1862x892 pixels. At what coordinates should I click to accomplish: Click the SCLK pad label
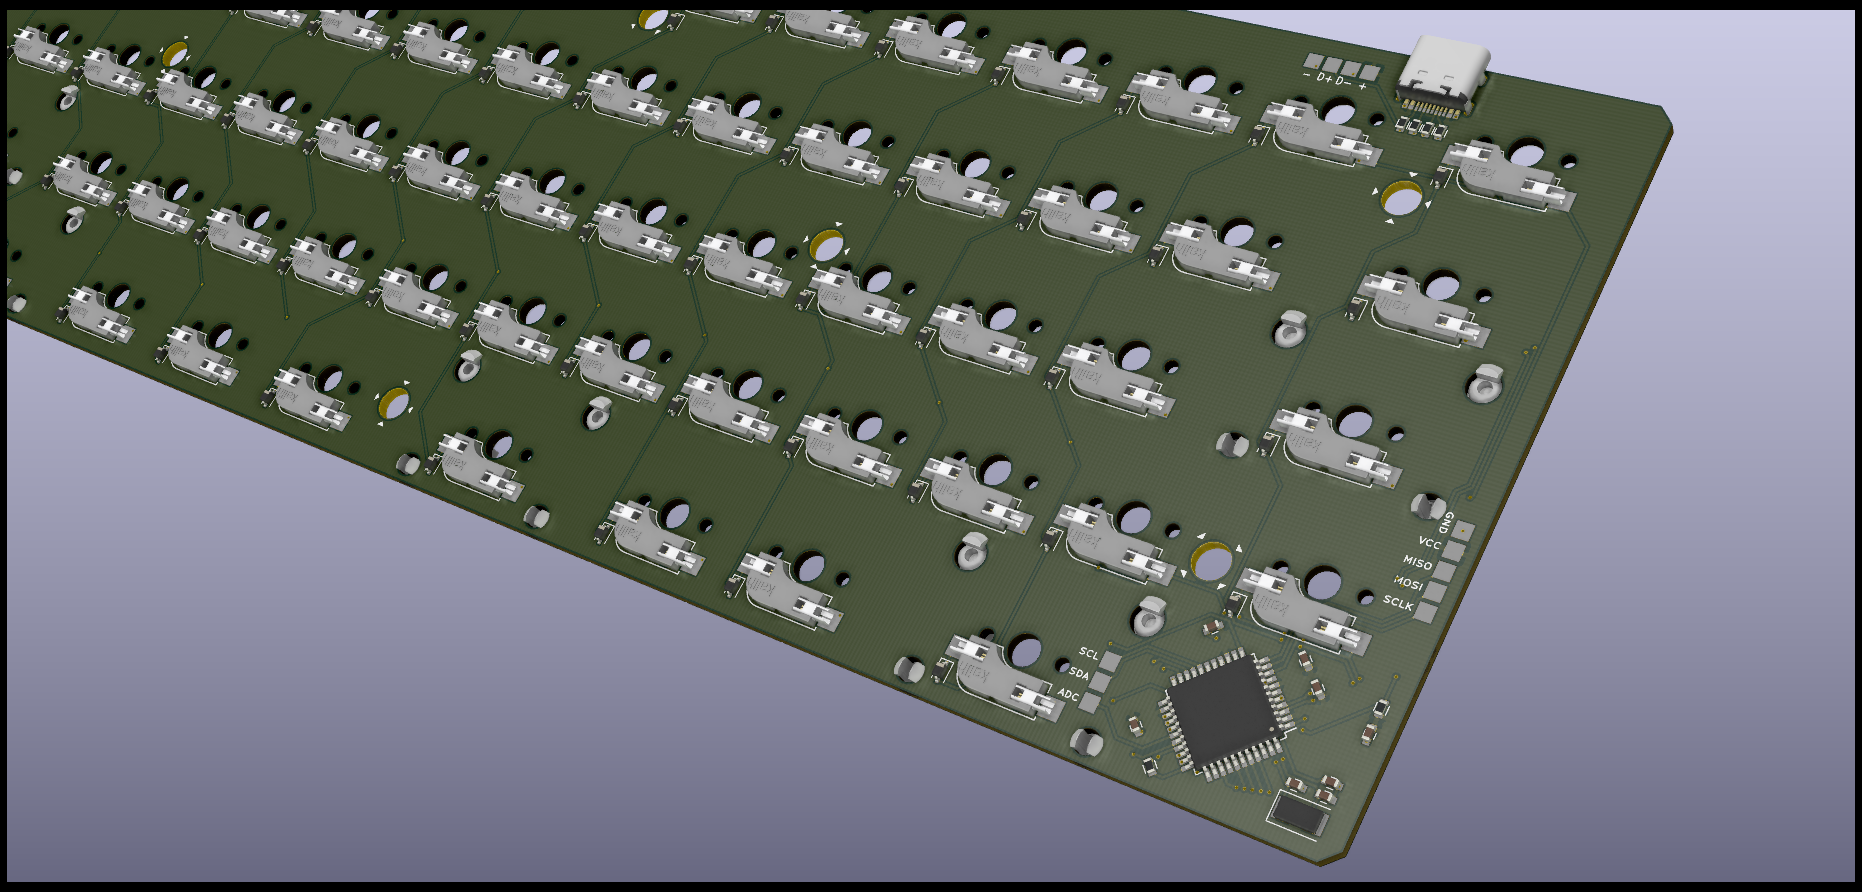click(1398, 603)
